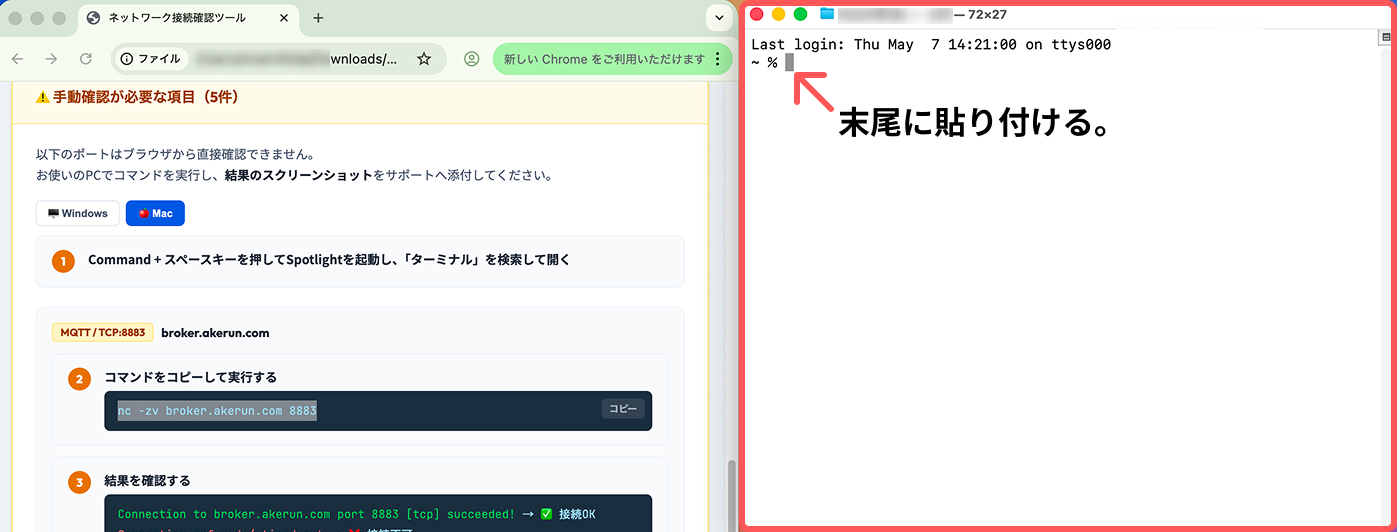Click the broker.akerun.com host label
The height and width of the screenshot is (532, 1397).
click(x=215, y=333)
